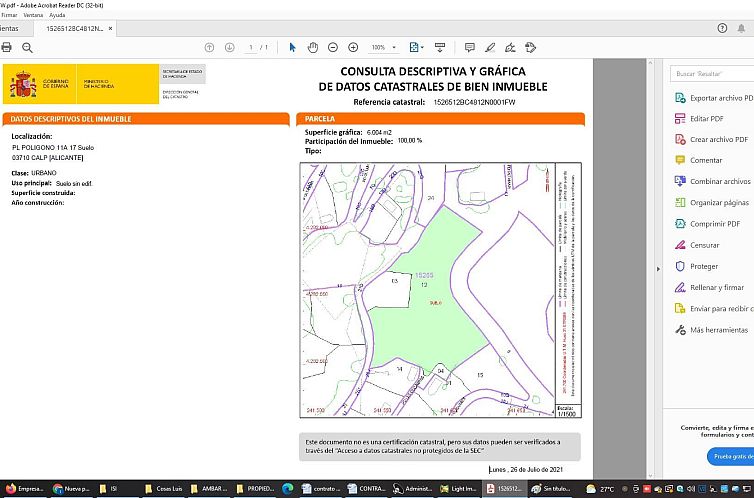Go to previous page arrow
The height and width of the screenshot is (498, 754).
(x=209, y=47)
